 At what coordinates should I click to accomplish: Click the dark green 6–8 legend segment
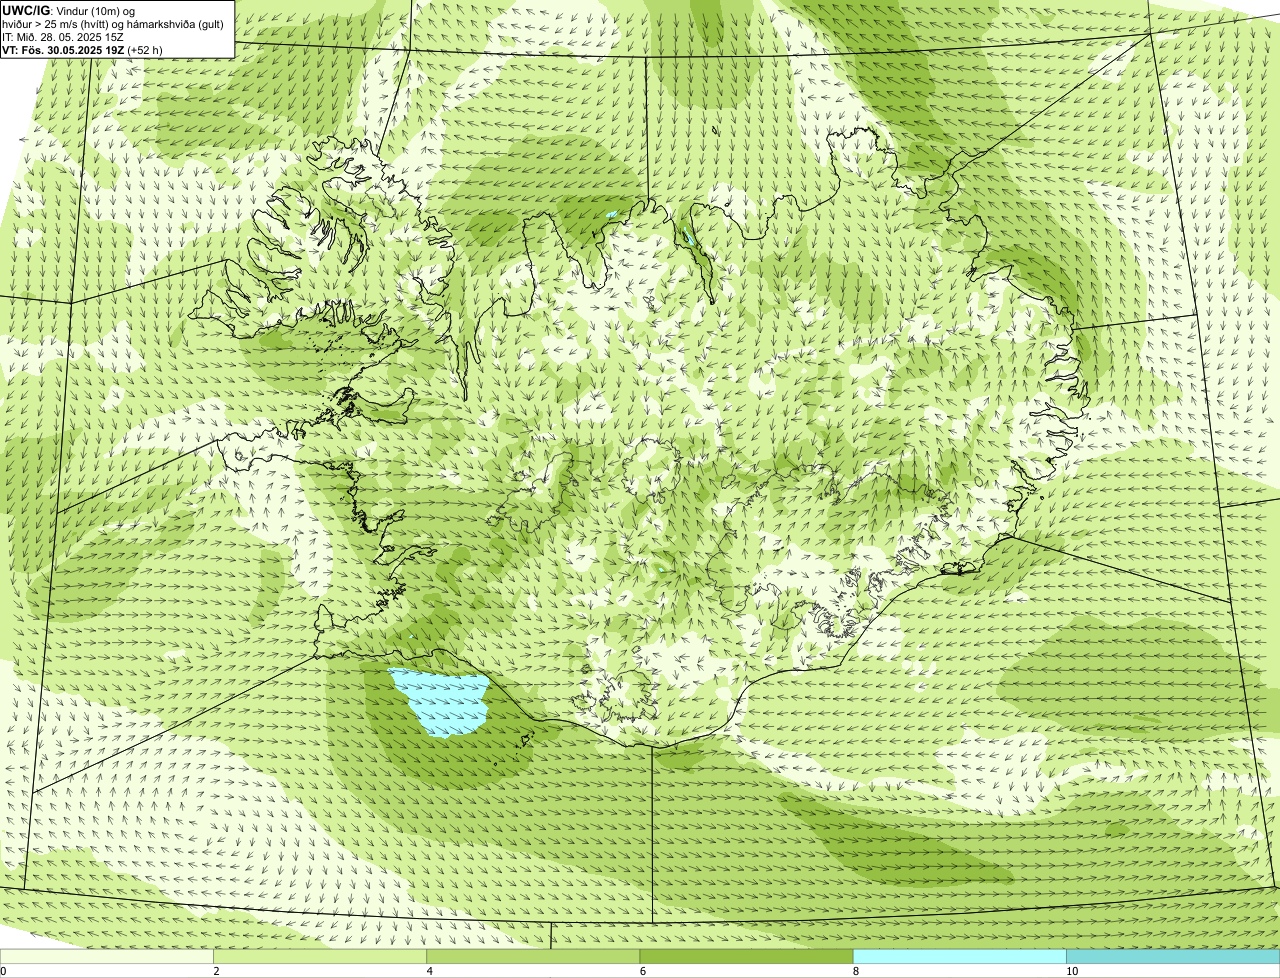coord(746,957)
